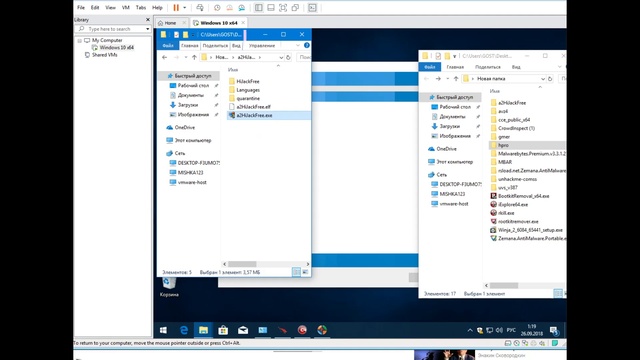
Task: Open Файл tab in the left Explorer window
Action: pos(168,46)
